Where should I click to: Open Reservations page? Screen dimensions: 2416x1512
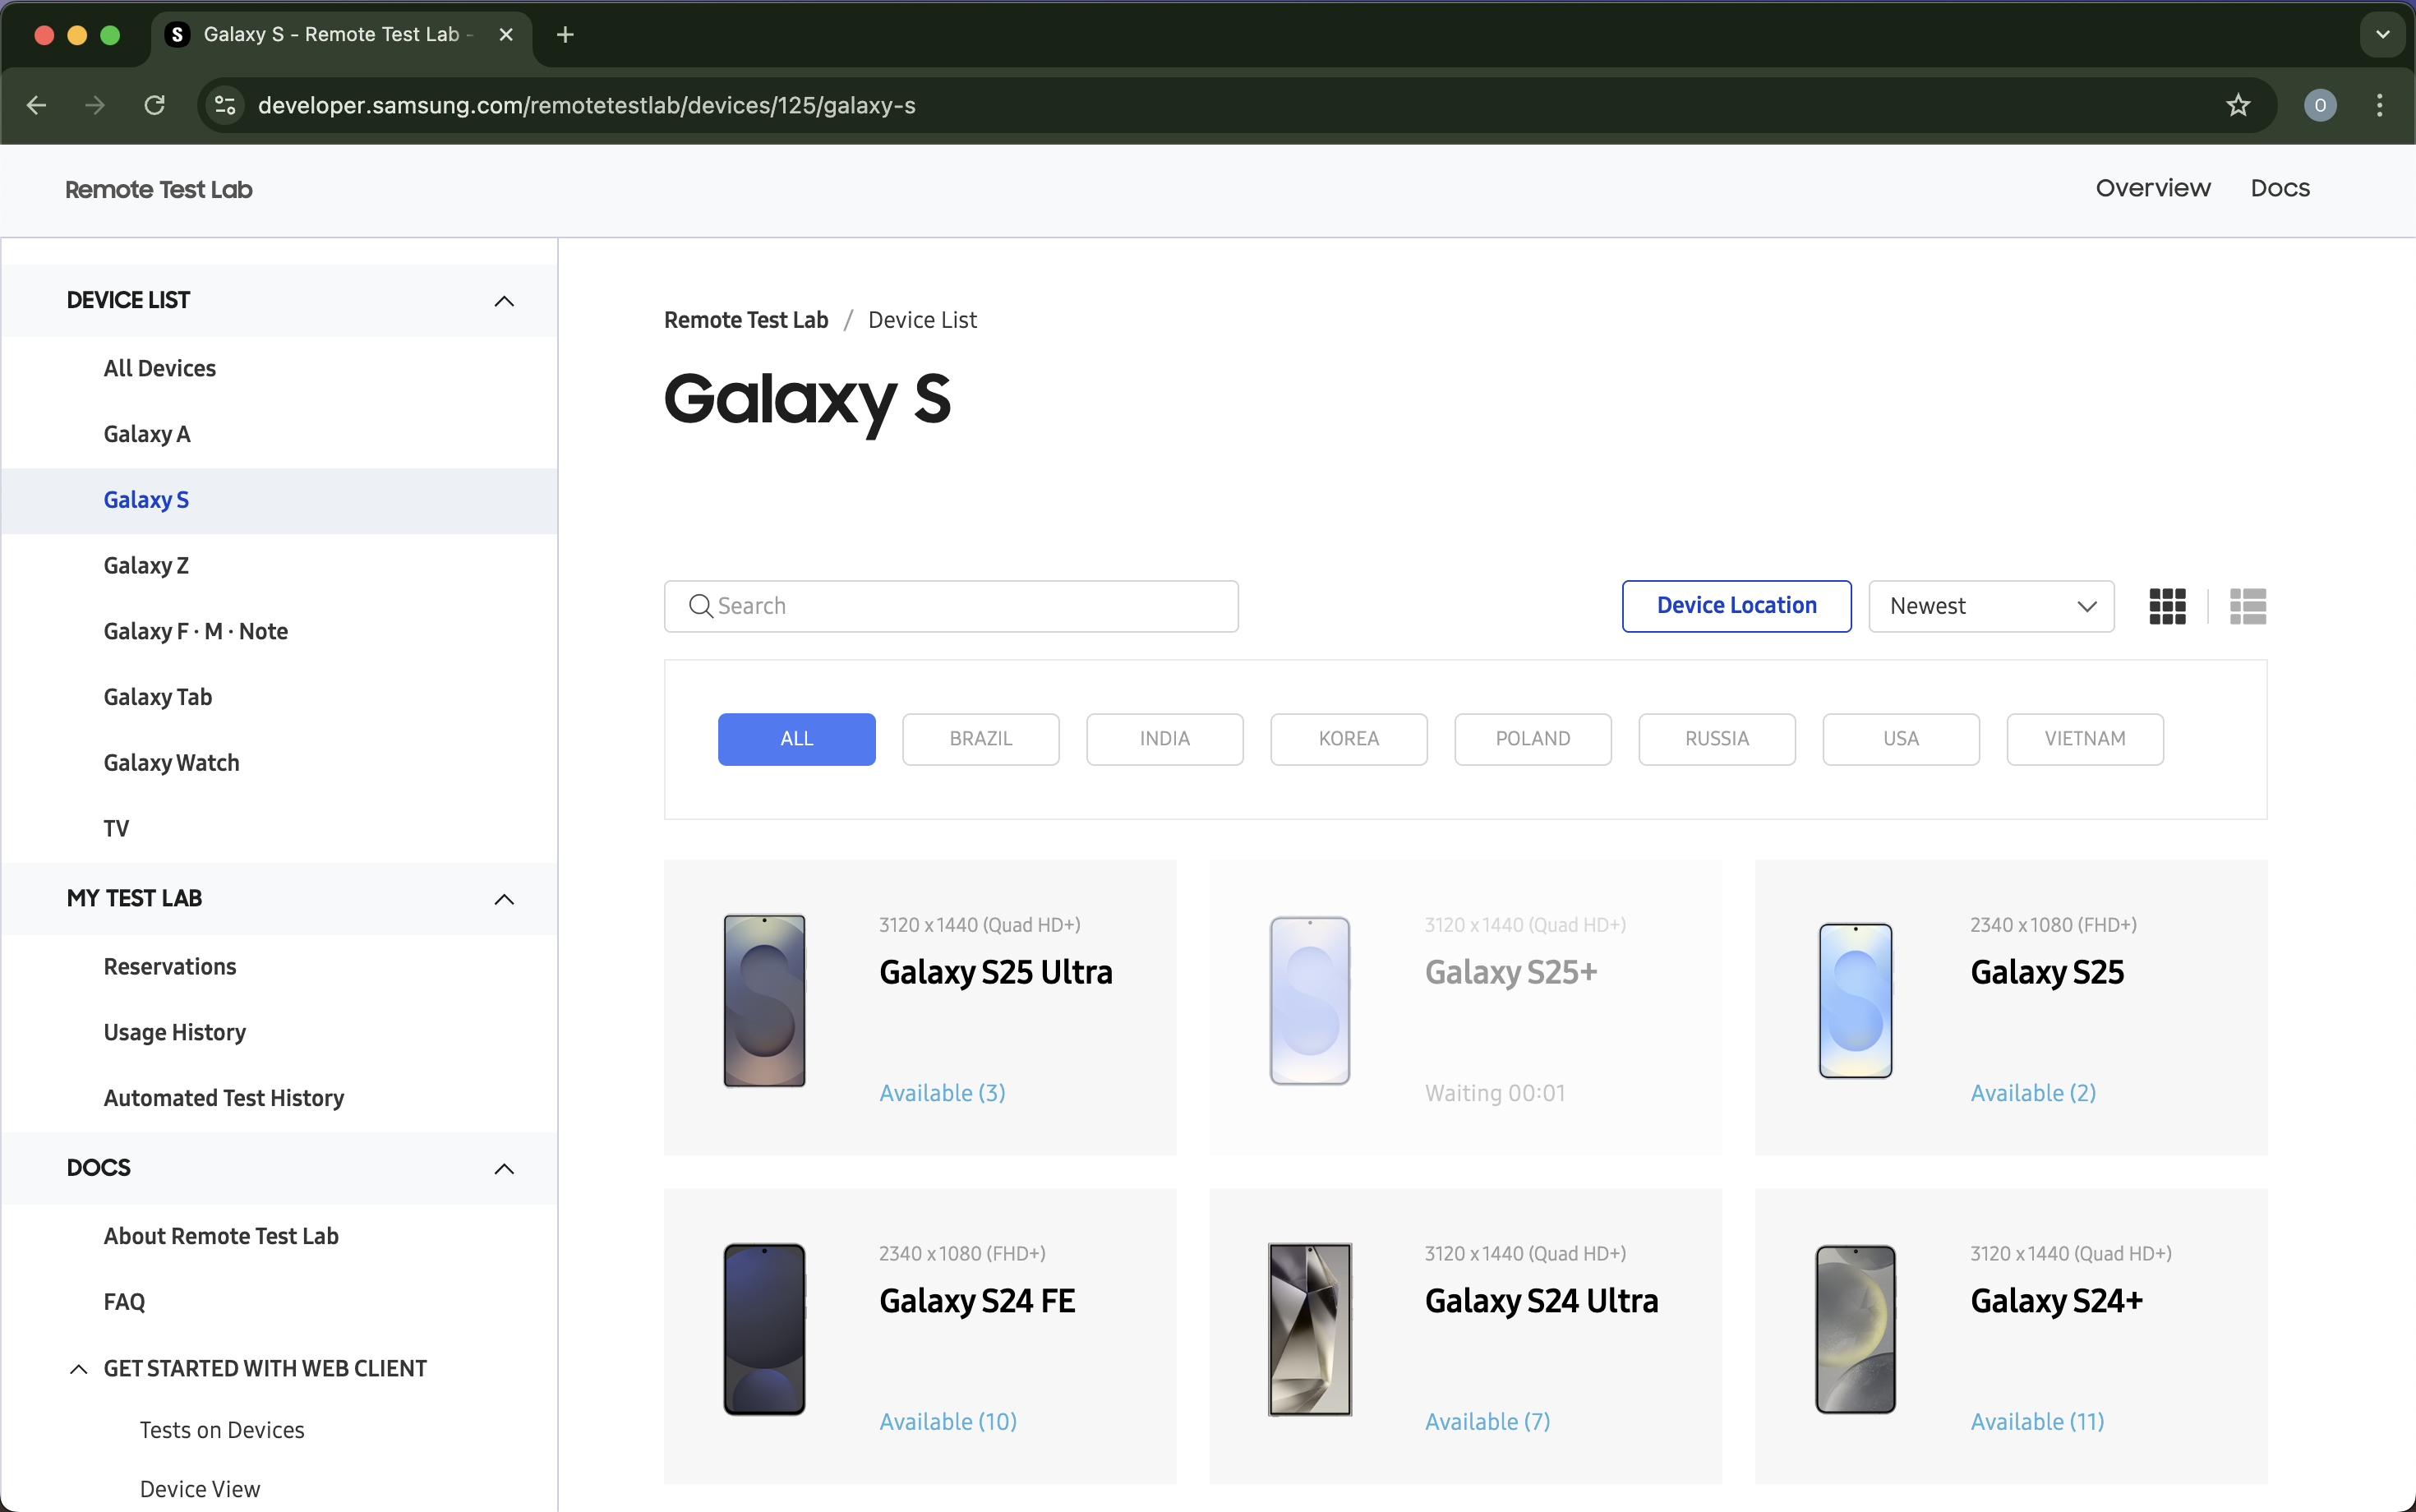(x=169, y=967)
